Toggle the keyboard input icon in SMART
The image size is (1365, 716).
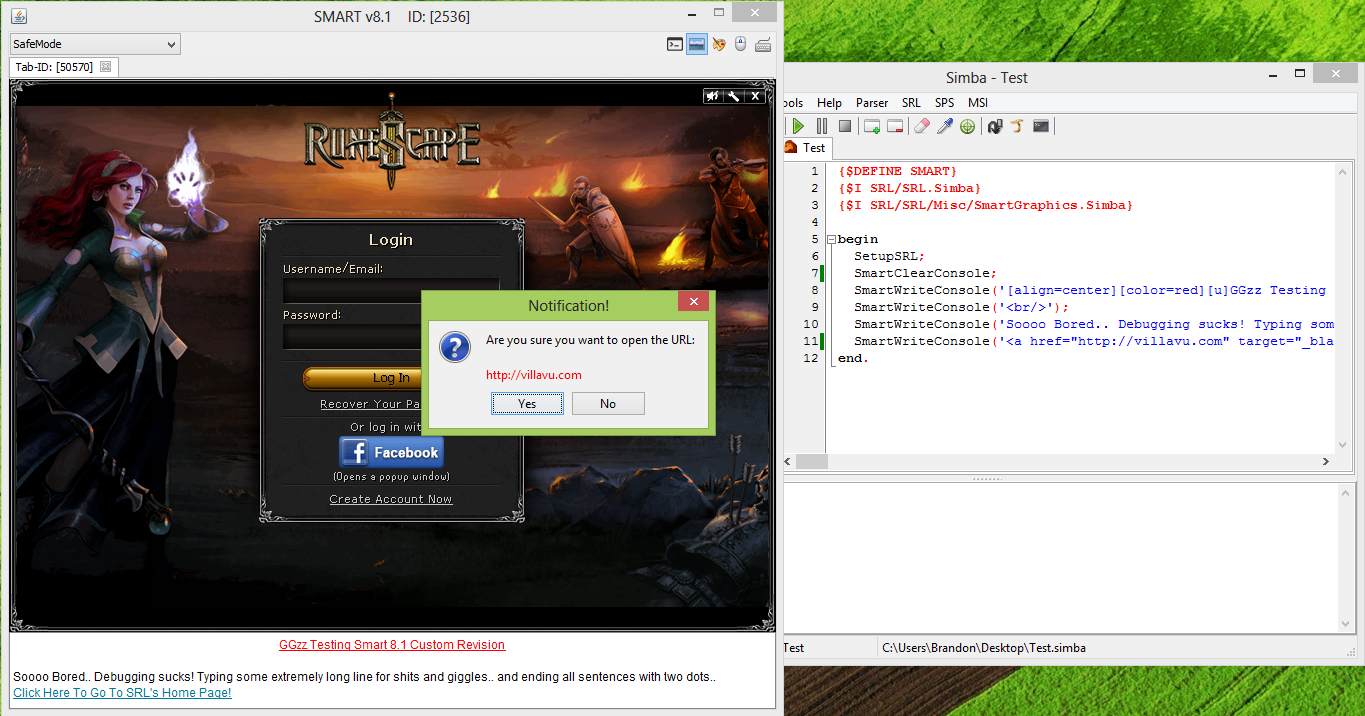(763, 44)
